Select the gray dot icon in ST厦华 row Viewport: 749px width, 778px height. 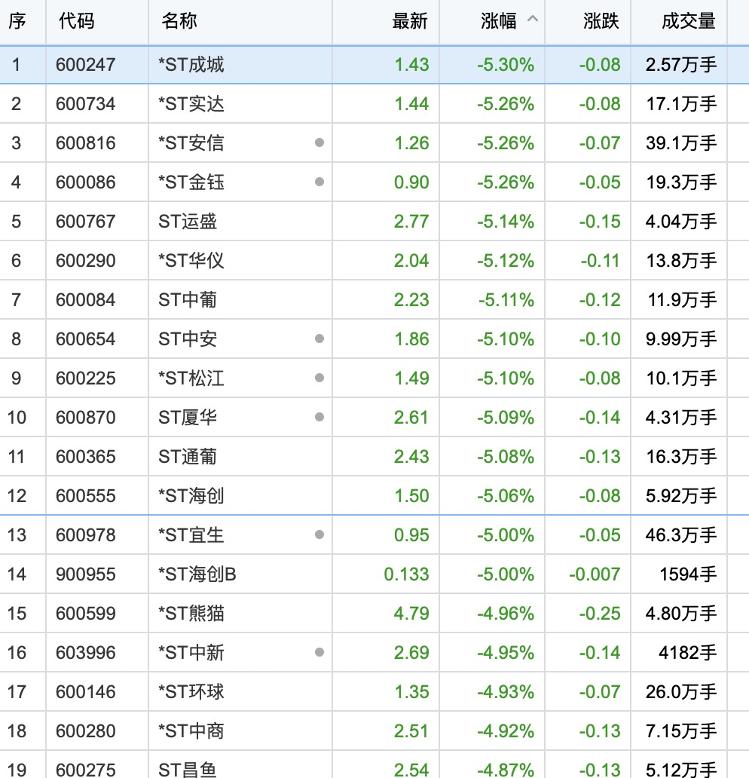click(319, 417)
